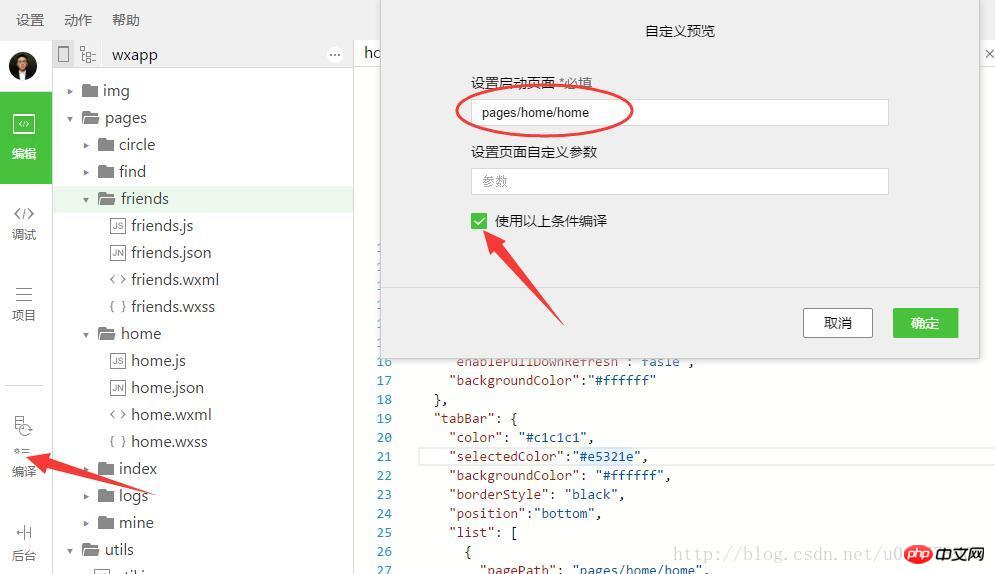This screenshot has width=995, height=574.
Task: Open the friends.wxml file
Action: click(x=174, y=280)
